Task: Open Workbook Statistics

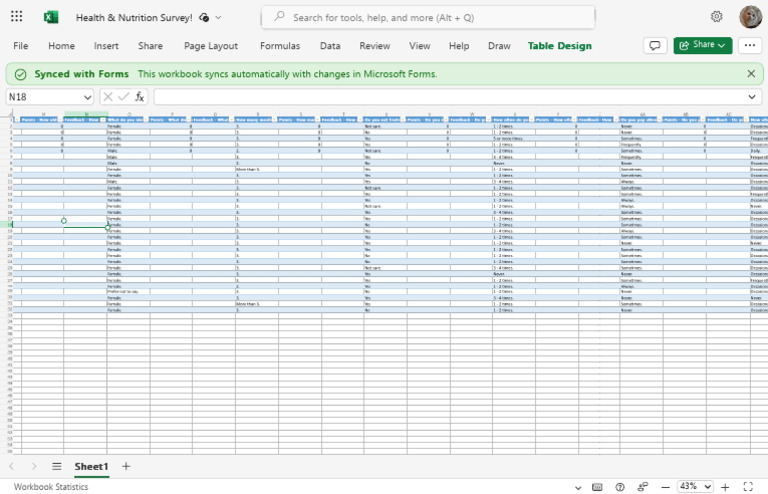Action: pos(51,487)
